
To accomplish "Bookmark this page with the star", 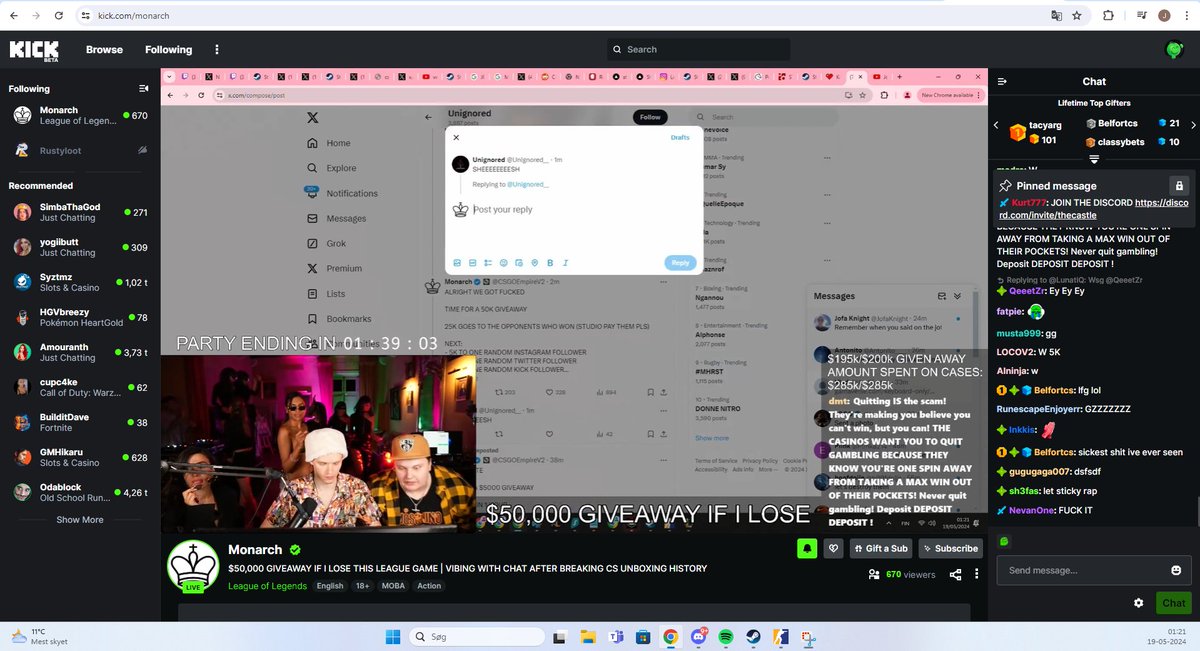I will pyautogui.click(x=1077, y=16).
